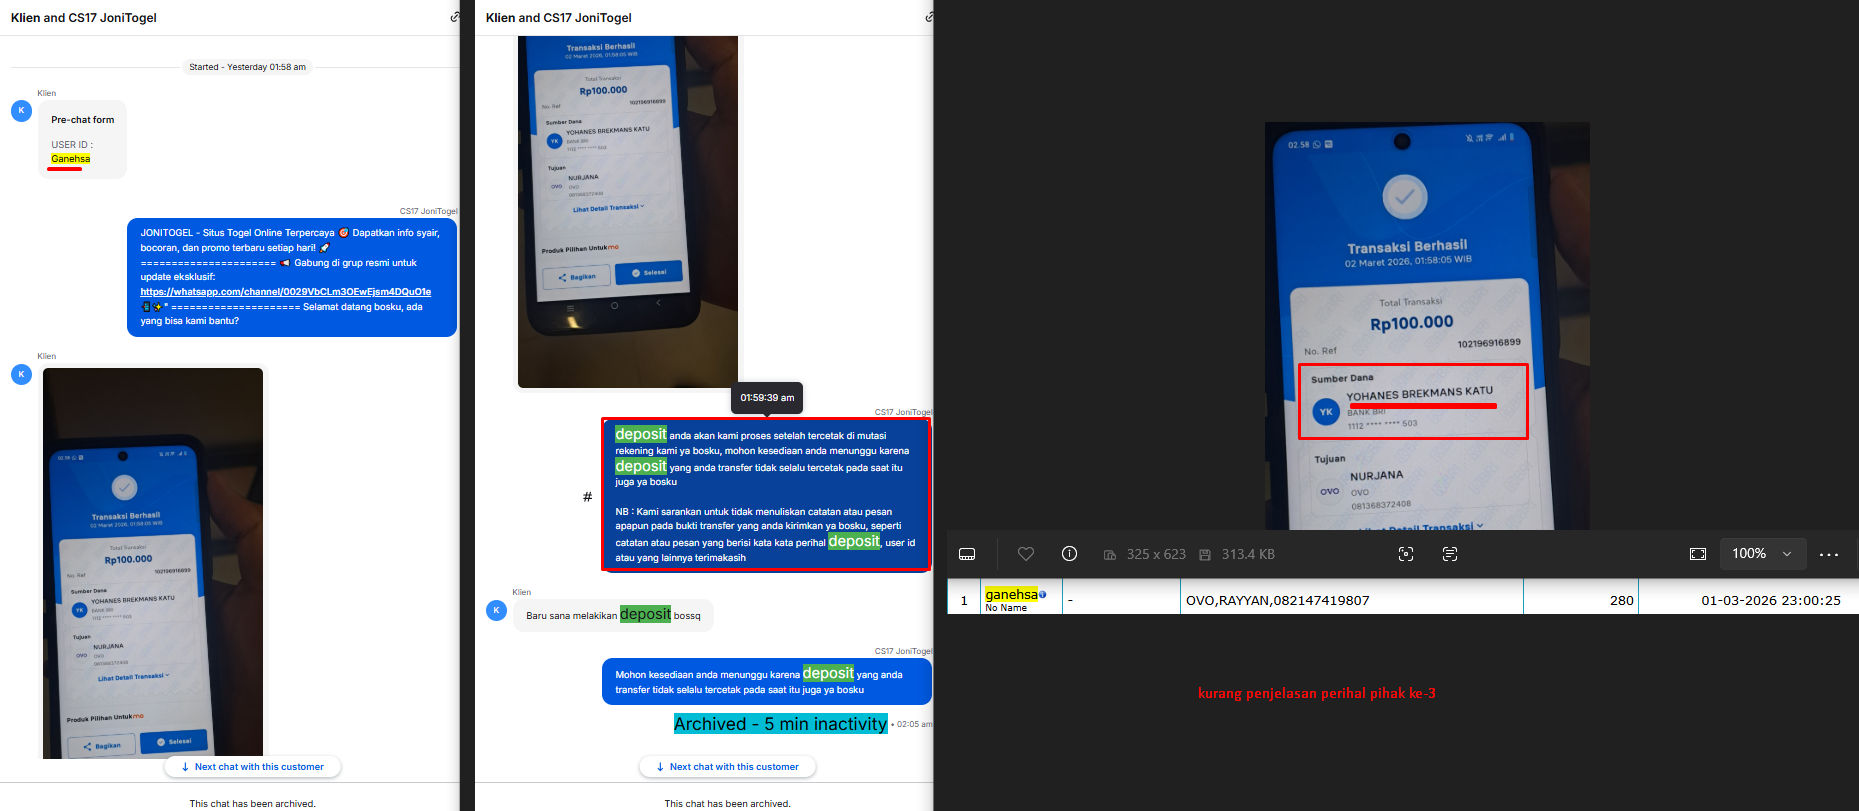
Task: Mark the photo as favorite with heart icon
Action: click(1026, 554)
